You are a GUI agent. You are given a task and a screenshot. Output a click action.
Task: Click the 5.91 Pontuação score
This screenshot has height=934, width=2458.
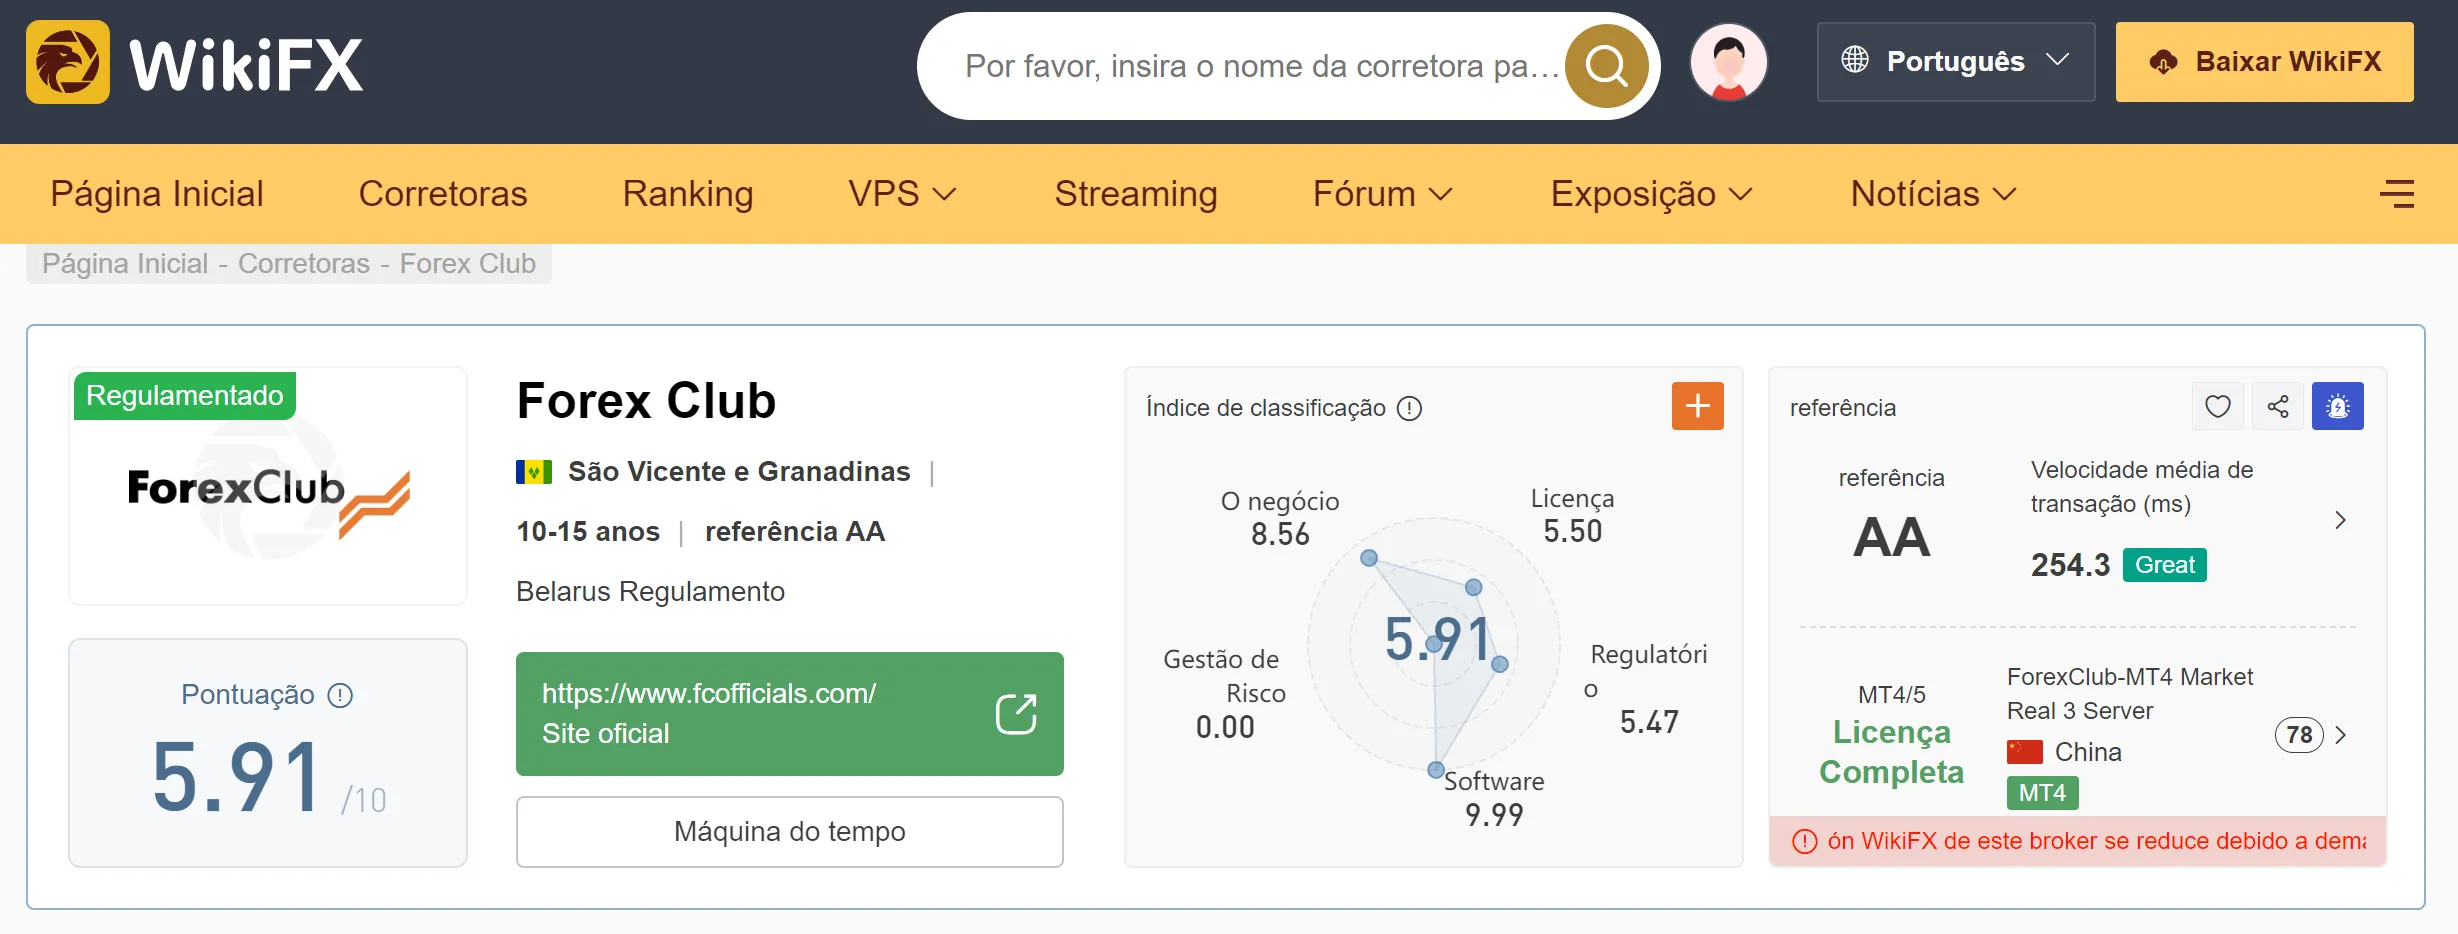[x=236, y=778]
